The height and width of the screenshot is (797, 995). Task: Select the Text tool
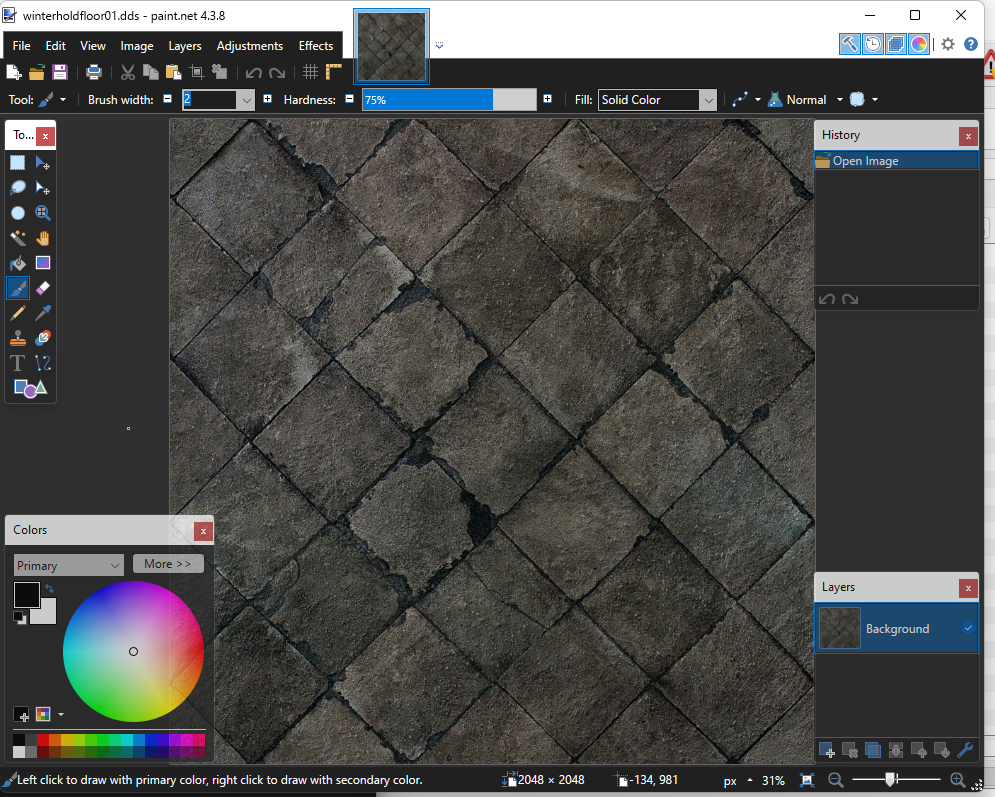click(18, 363)
